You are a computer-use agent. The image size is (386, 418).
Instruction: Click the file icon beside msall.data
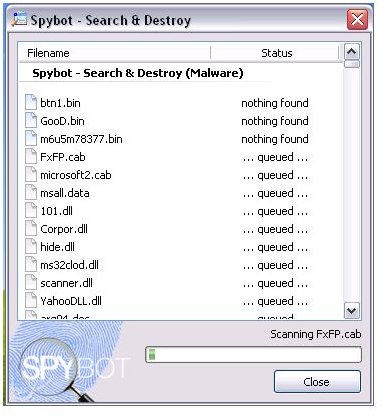(31, 193)
